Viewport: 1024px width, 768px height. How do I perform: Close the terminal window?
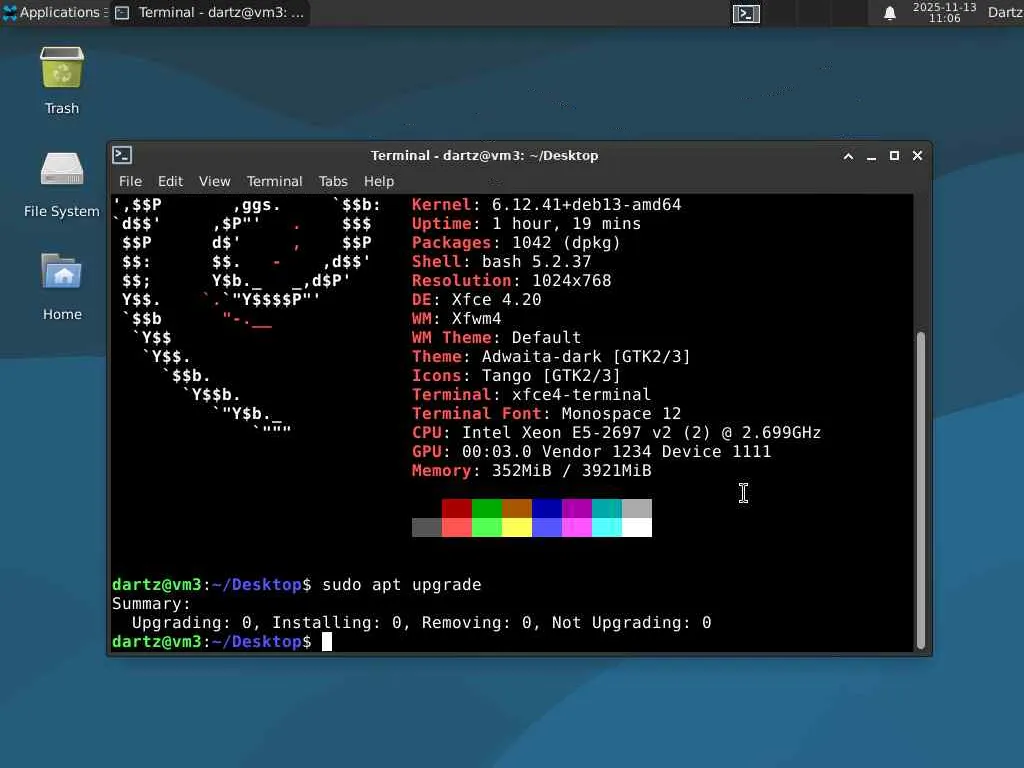click(x=917, y=155)
